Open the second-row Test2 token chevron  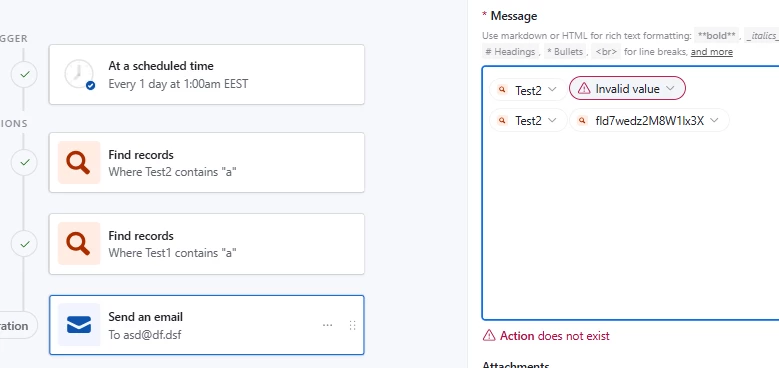552,120
